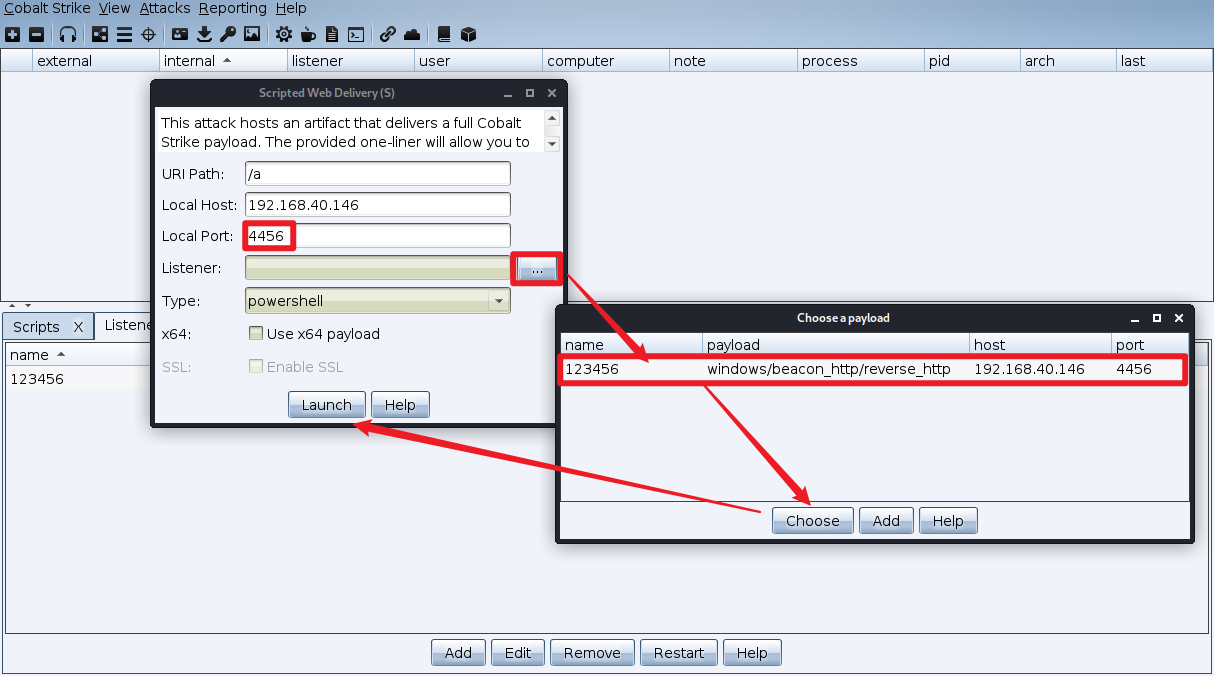This screenshot has height=676, width=1214.
Task: Click the connect to team server plus icon
Action: point(13,34)
